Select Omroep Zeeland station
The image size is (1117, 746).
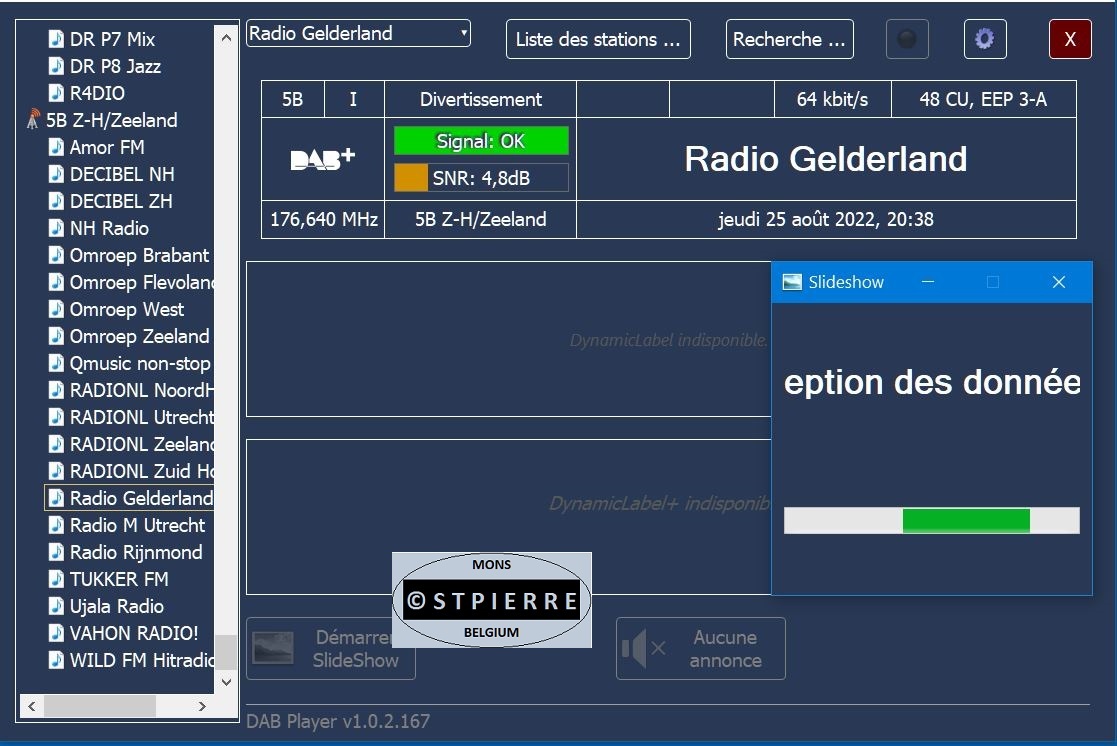point(139,336)
